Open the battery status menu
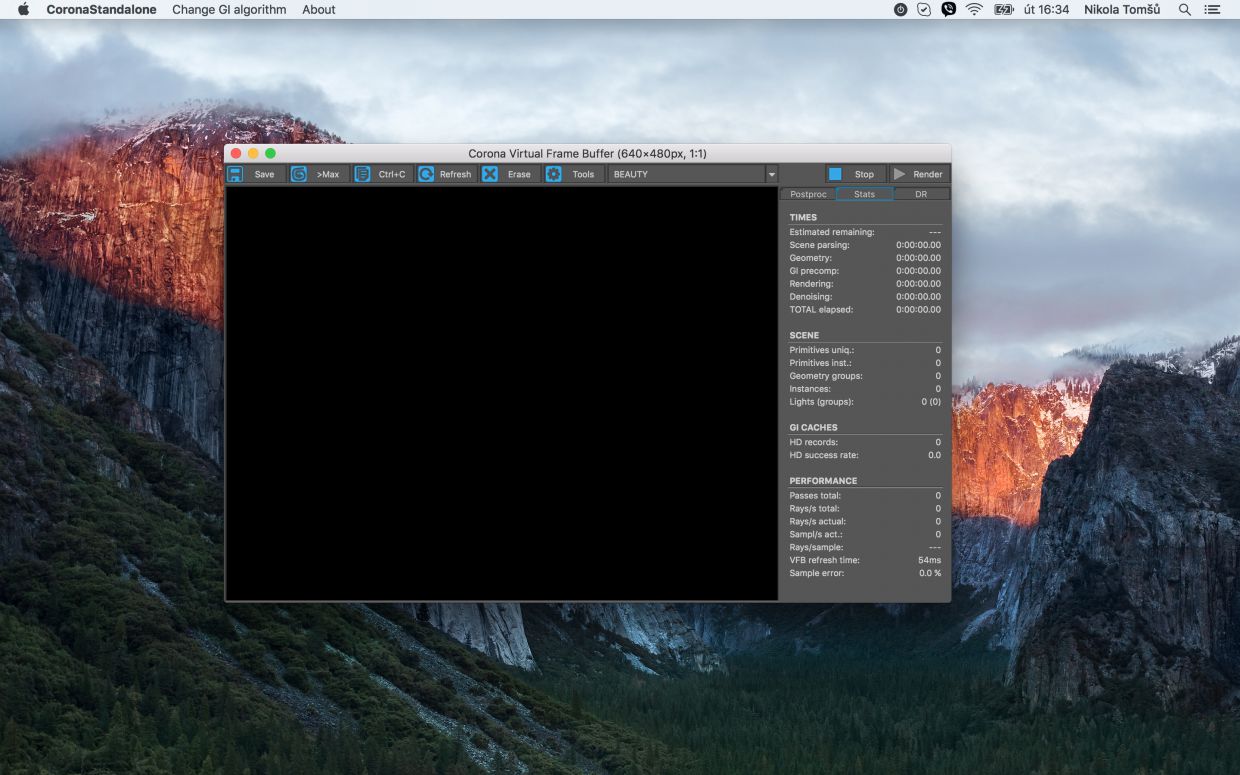1240x775 pixels. pyautogui.click(x=1004, y=9)
